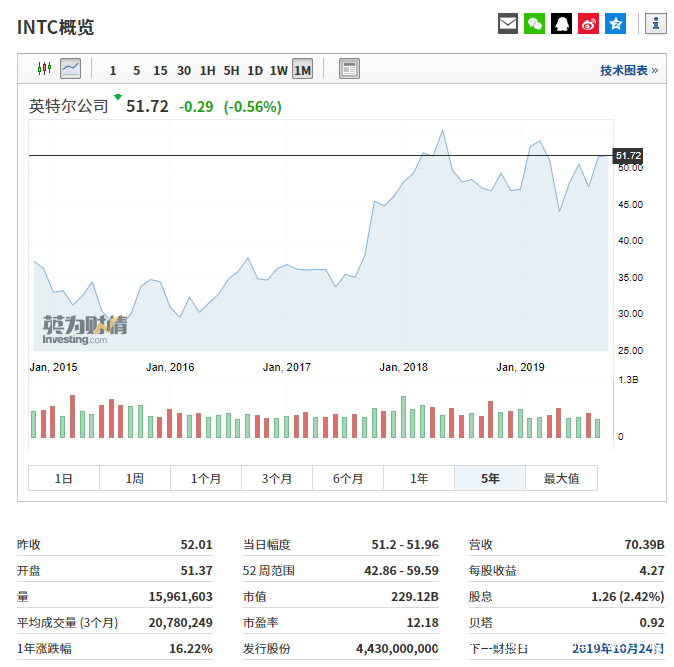Set chart interval to 1M
This screenshot has width=674, height=667.
(x=303, y=69)
